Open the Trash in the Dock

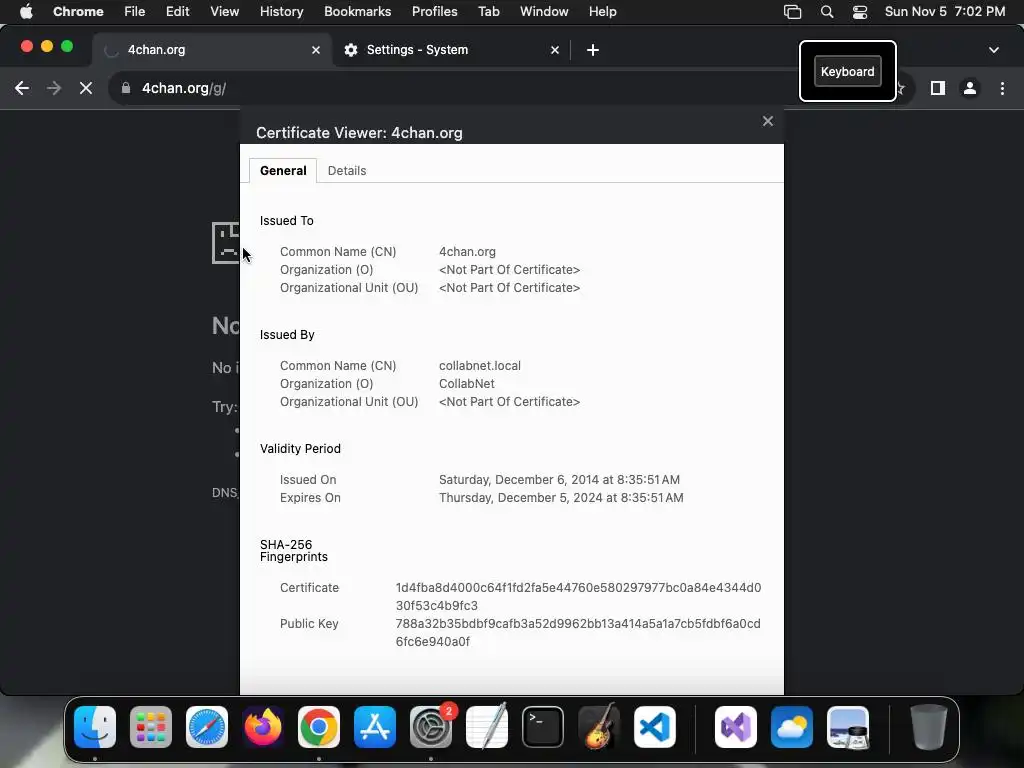[x=929, y=727]
